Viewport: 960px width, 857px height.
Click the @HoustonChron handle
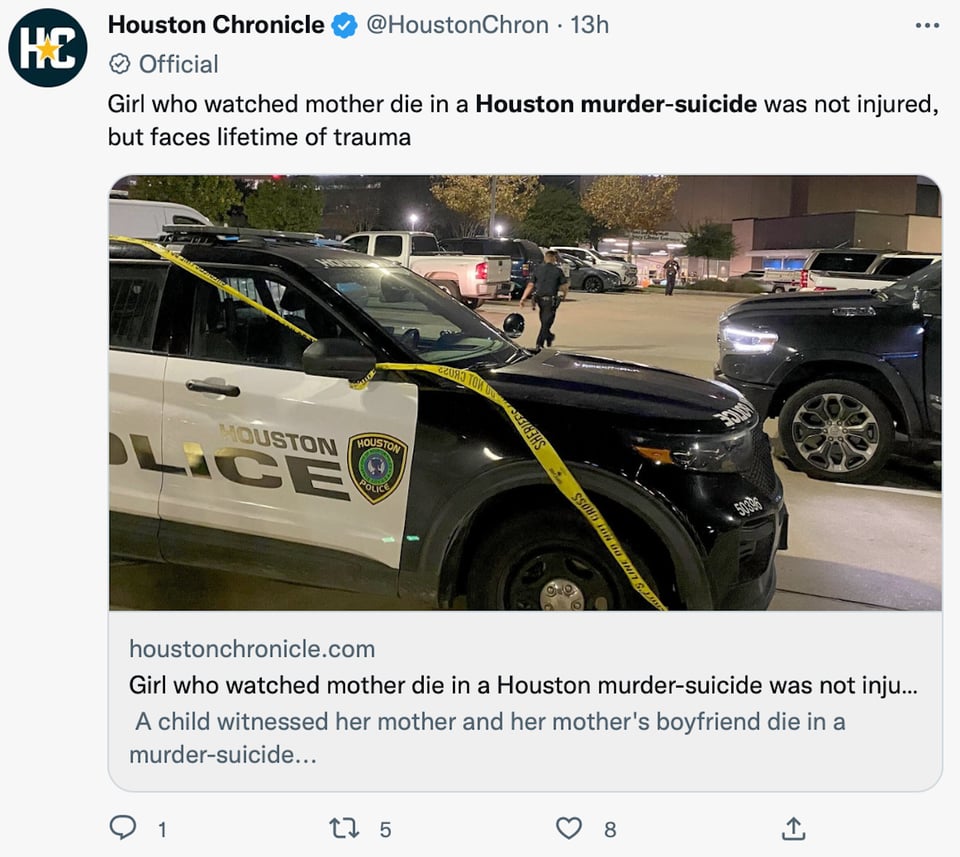(457, 25)
